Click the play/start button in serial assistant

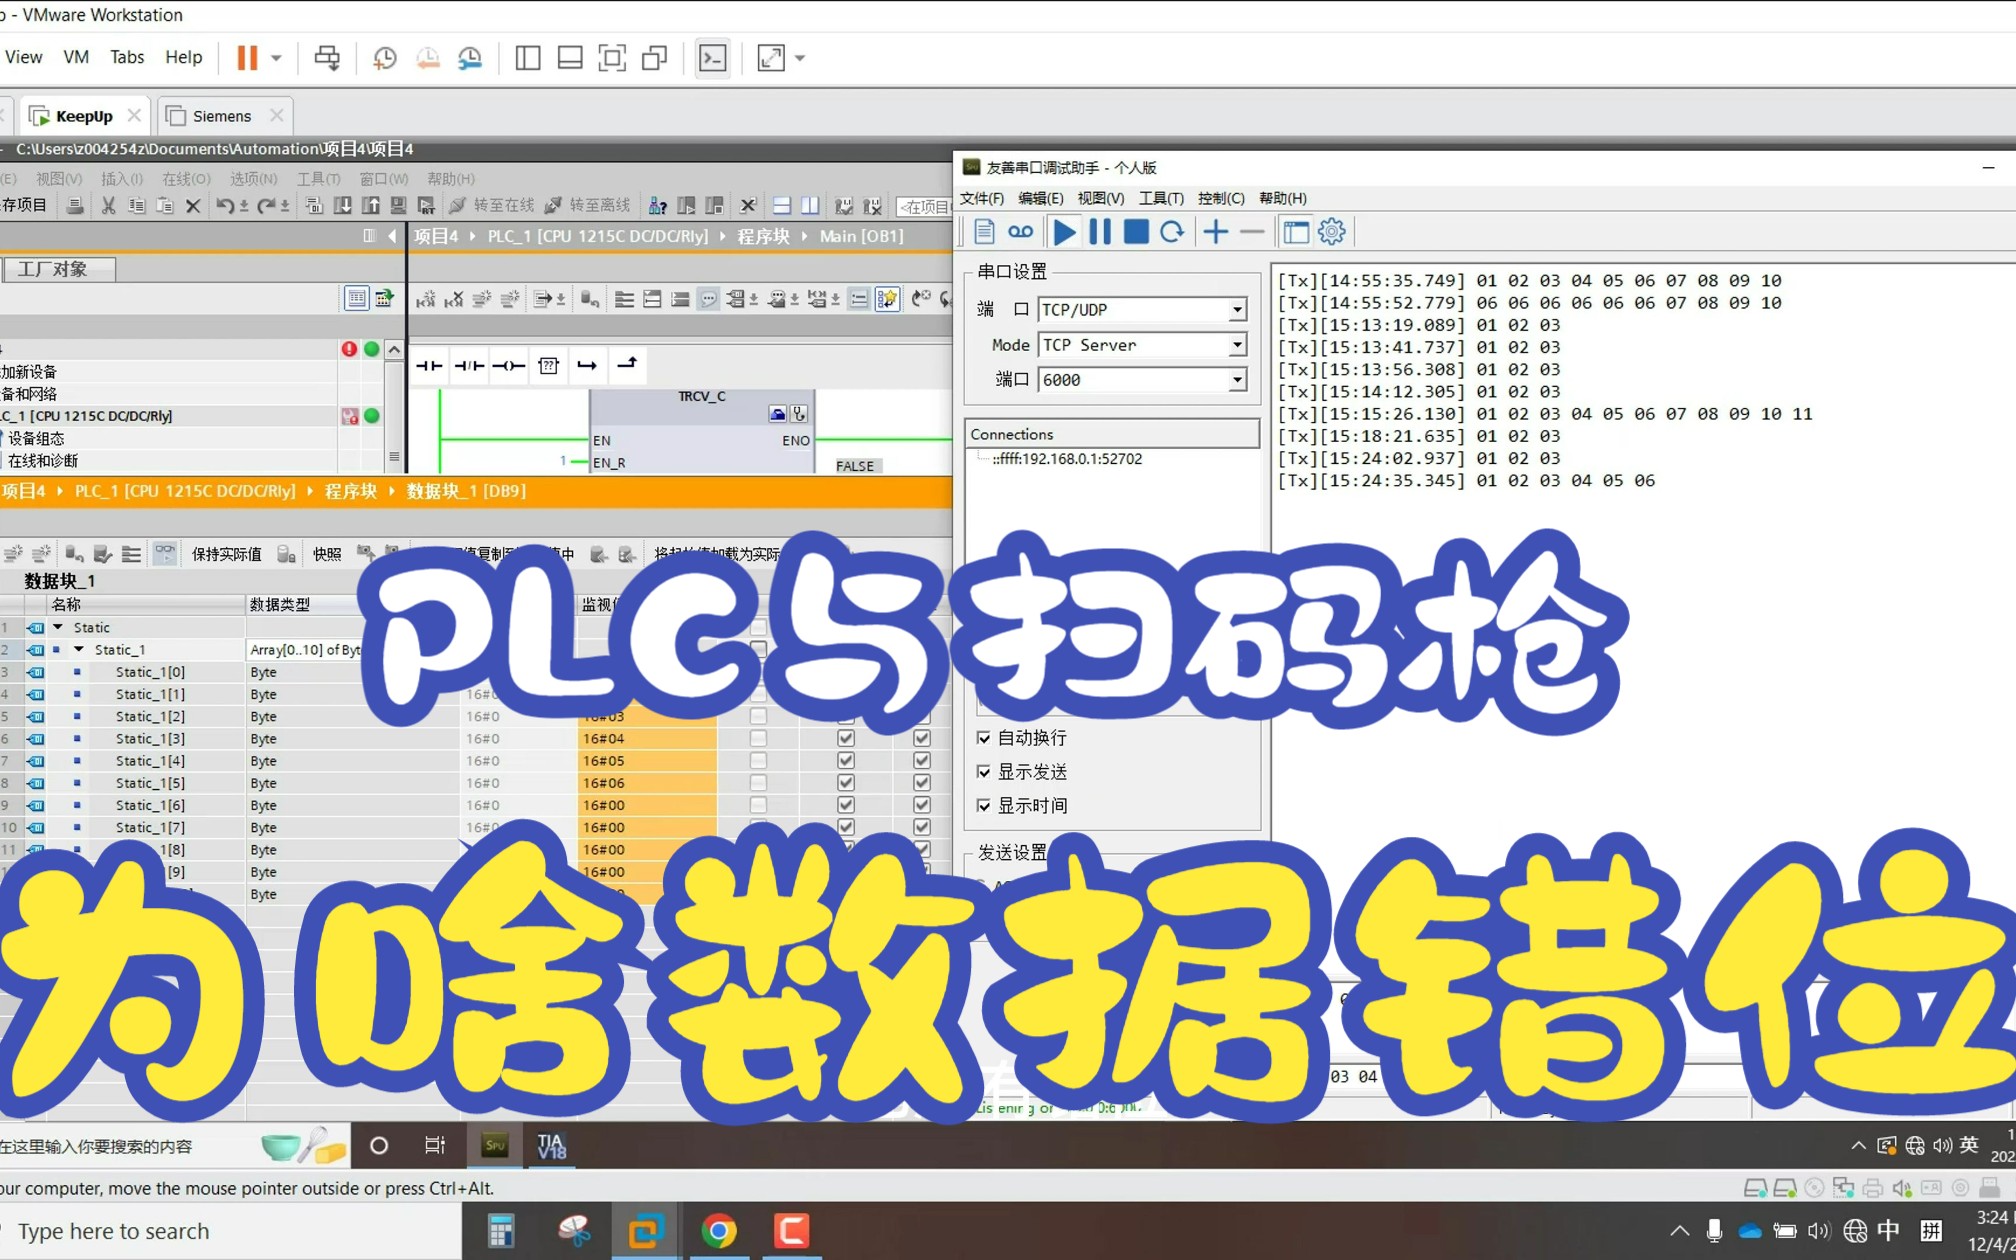[x=1064, y=232]
